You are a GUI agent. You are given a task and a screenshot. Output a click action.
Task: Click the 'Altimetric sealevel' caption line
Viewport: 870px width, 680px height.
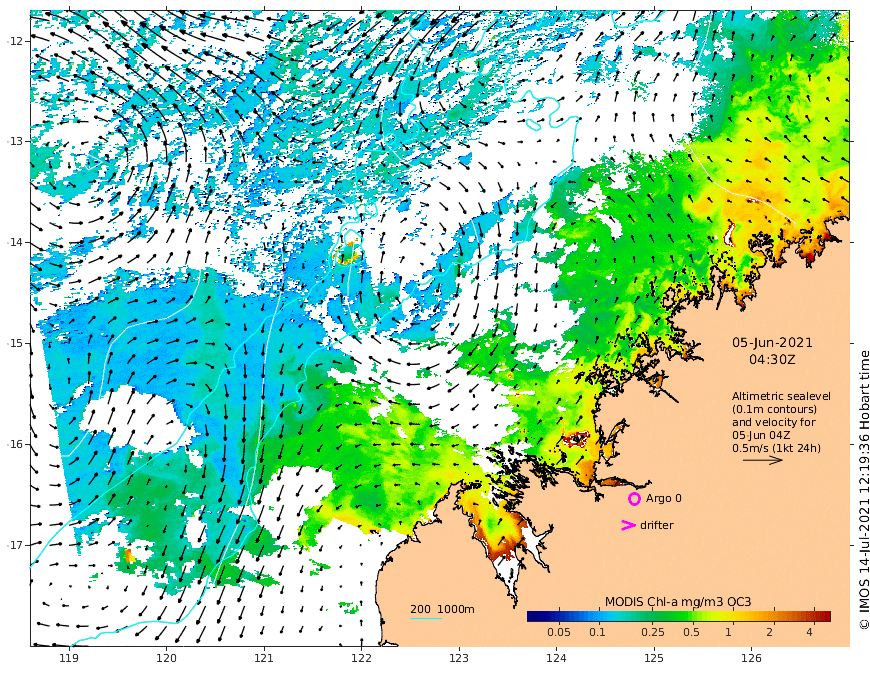pos(781,396)
